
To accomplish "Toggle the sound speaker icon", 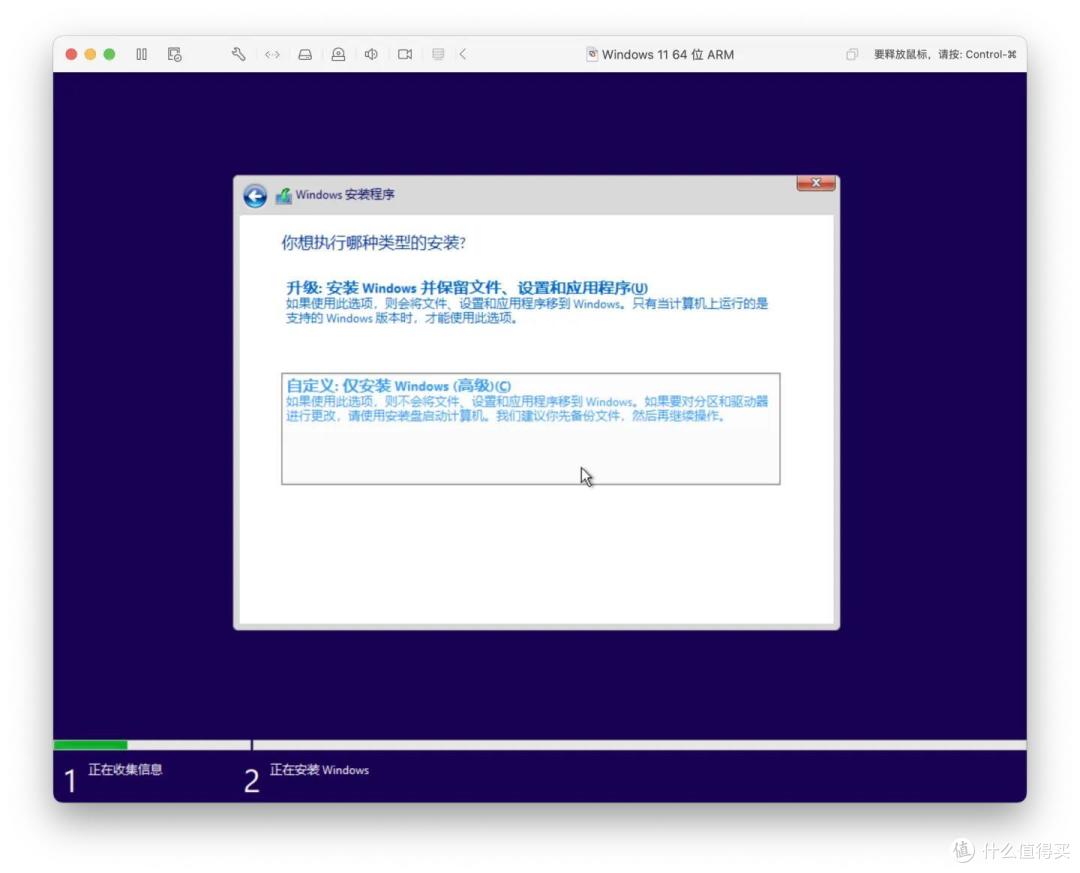I will coord(371,54).
